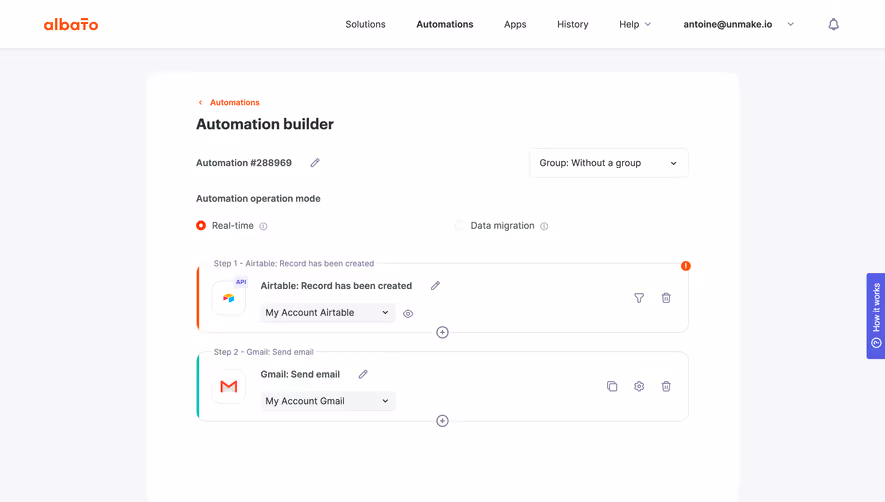Screen dimensions: 885x502
Task: Click the Data migration info icon
Action: [544, 226]
